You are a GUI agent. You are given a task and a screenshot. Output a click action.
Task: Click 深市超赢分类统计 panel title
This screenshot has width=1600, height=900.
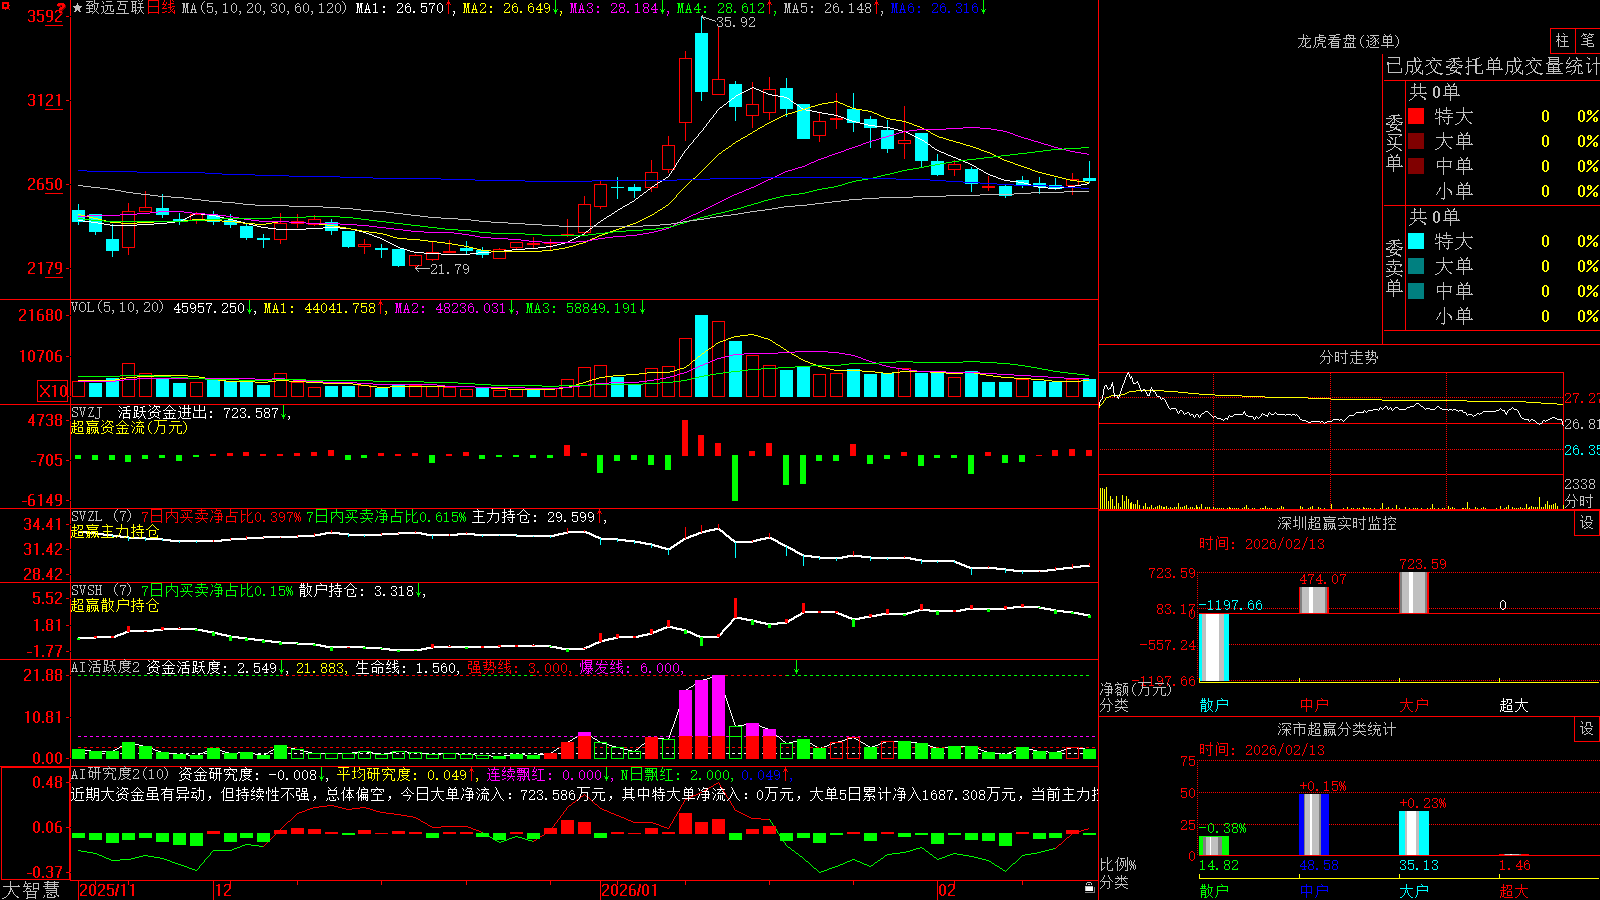[x=1337, y=729]
